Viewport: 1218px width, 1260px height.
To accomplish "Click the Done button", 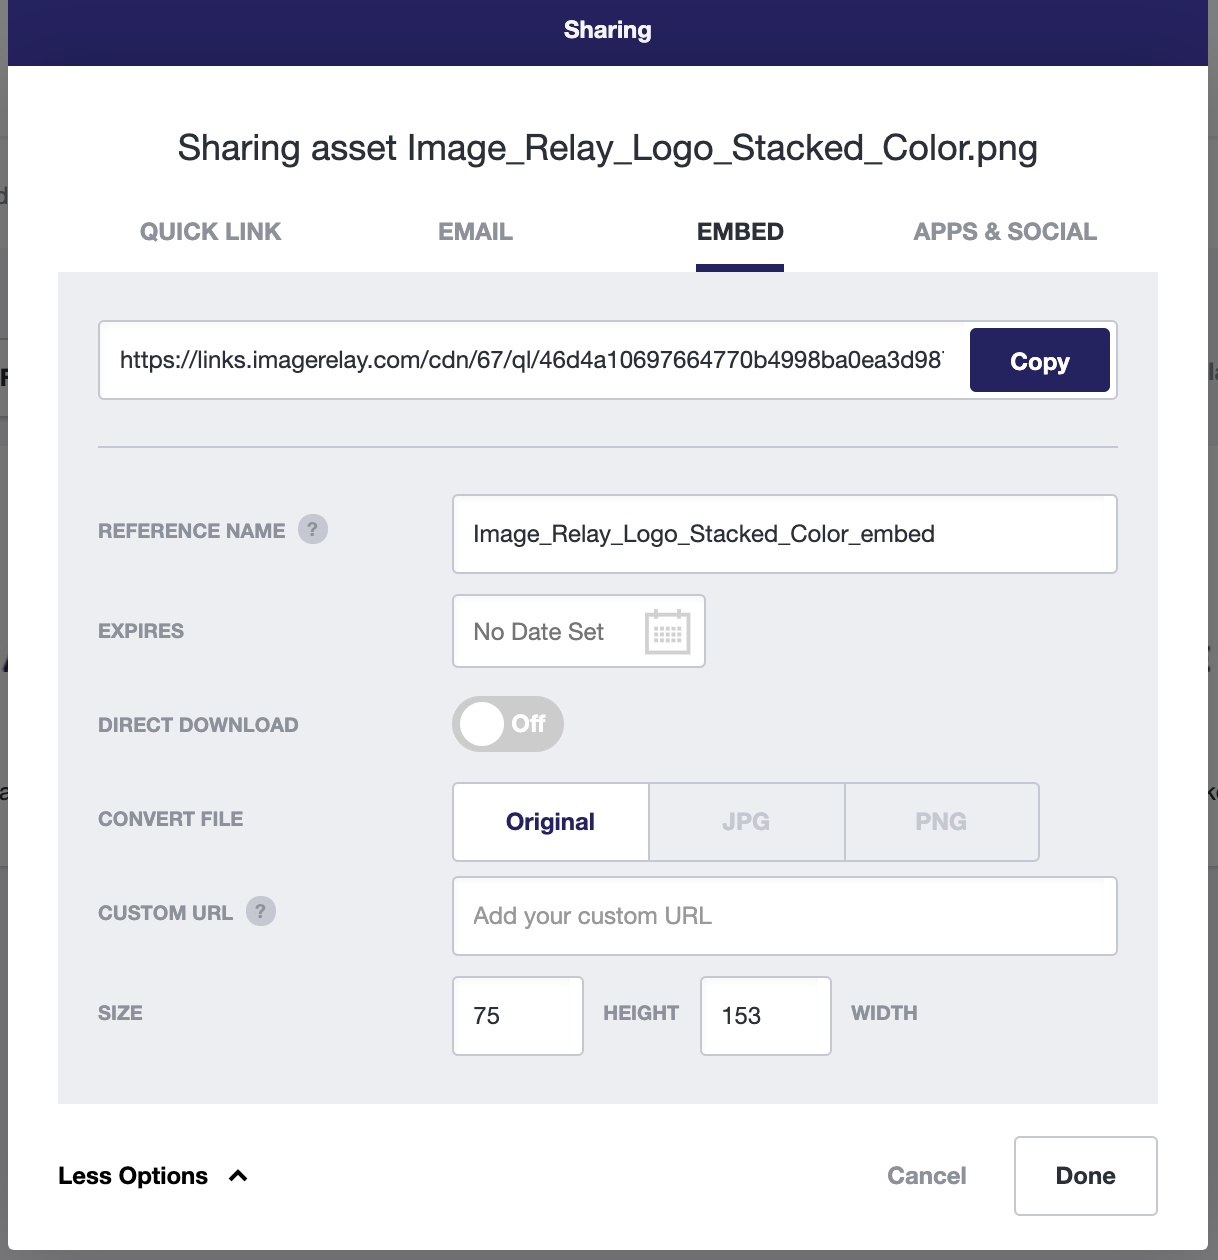I will pos(1086,1176).
